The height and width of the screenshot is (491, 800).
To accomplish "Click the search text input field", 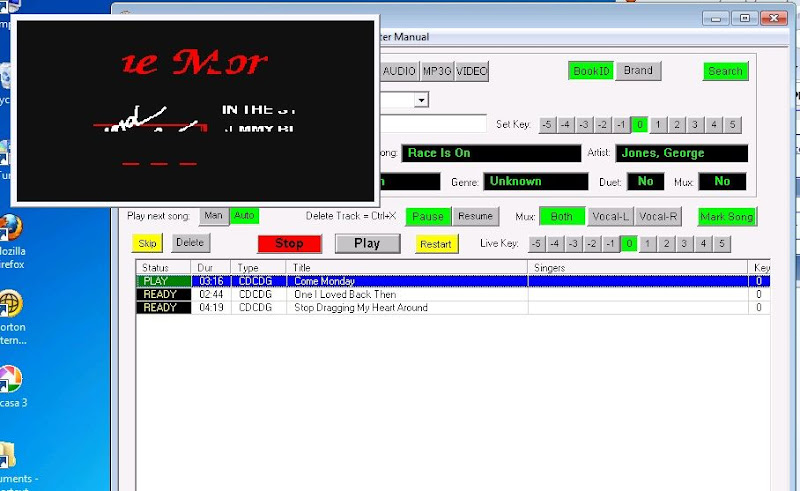I will pos(434,124).
